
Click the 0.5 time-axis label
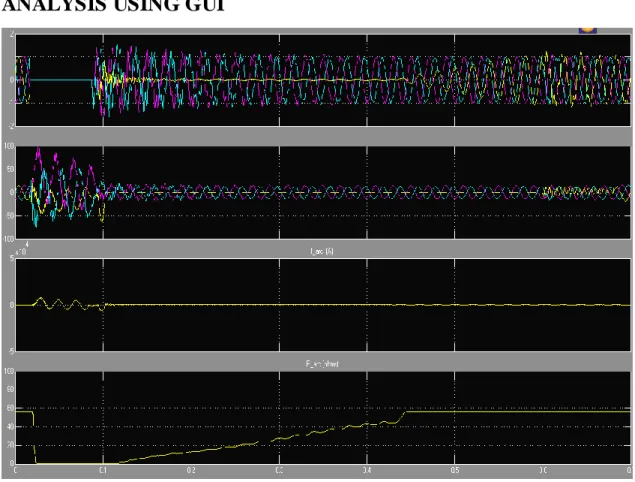point(454,470)
